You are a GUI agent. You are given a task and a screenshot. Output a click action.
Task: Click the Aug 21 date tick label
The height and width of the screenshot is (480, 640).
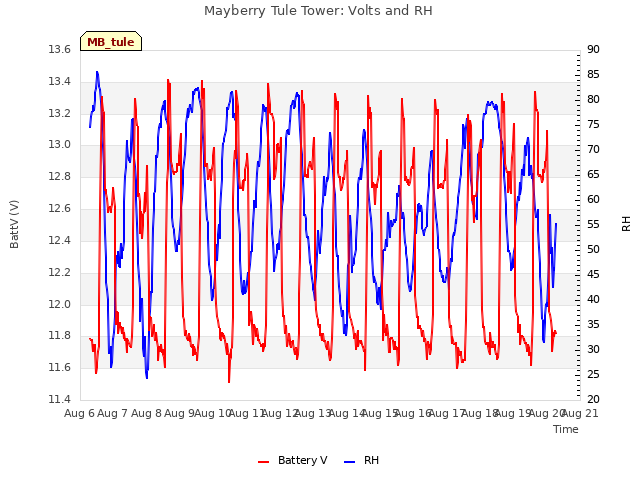tap(580, 413)
